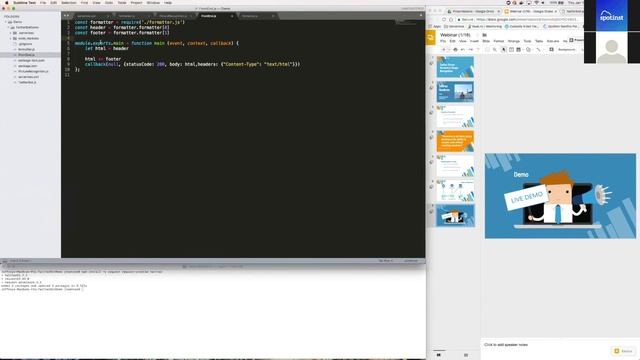Select the text box tool in Slides
The image size is (640, 360).
pos(511,49)
